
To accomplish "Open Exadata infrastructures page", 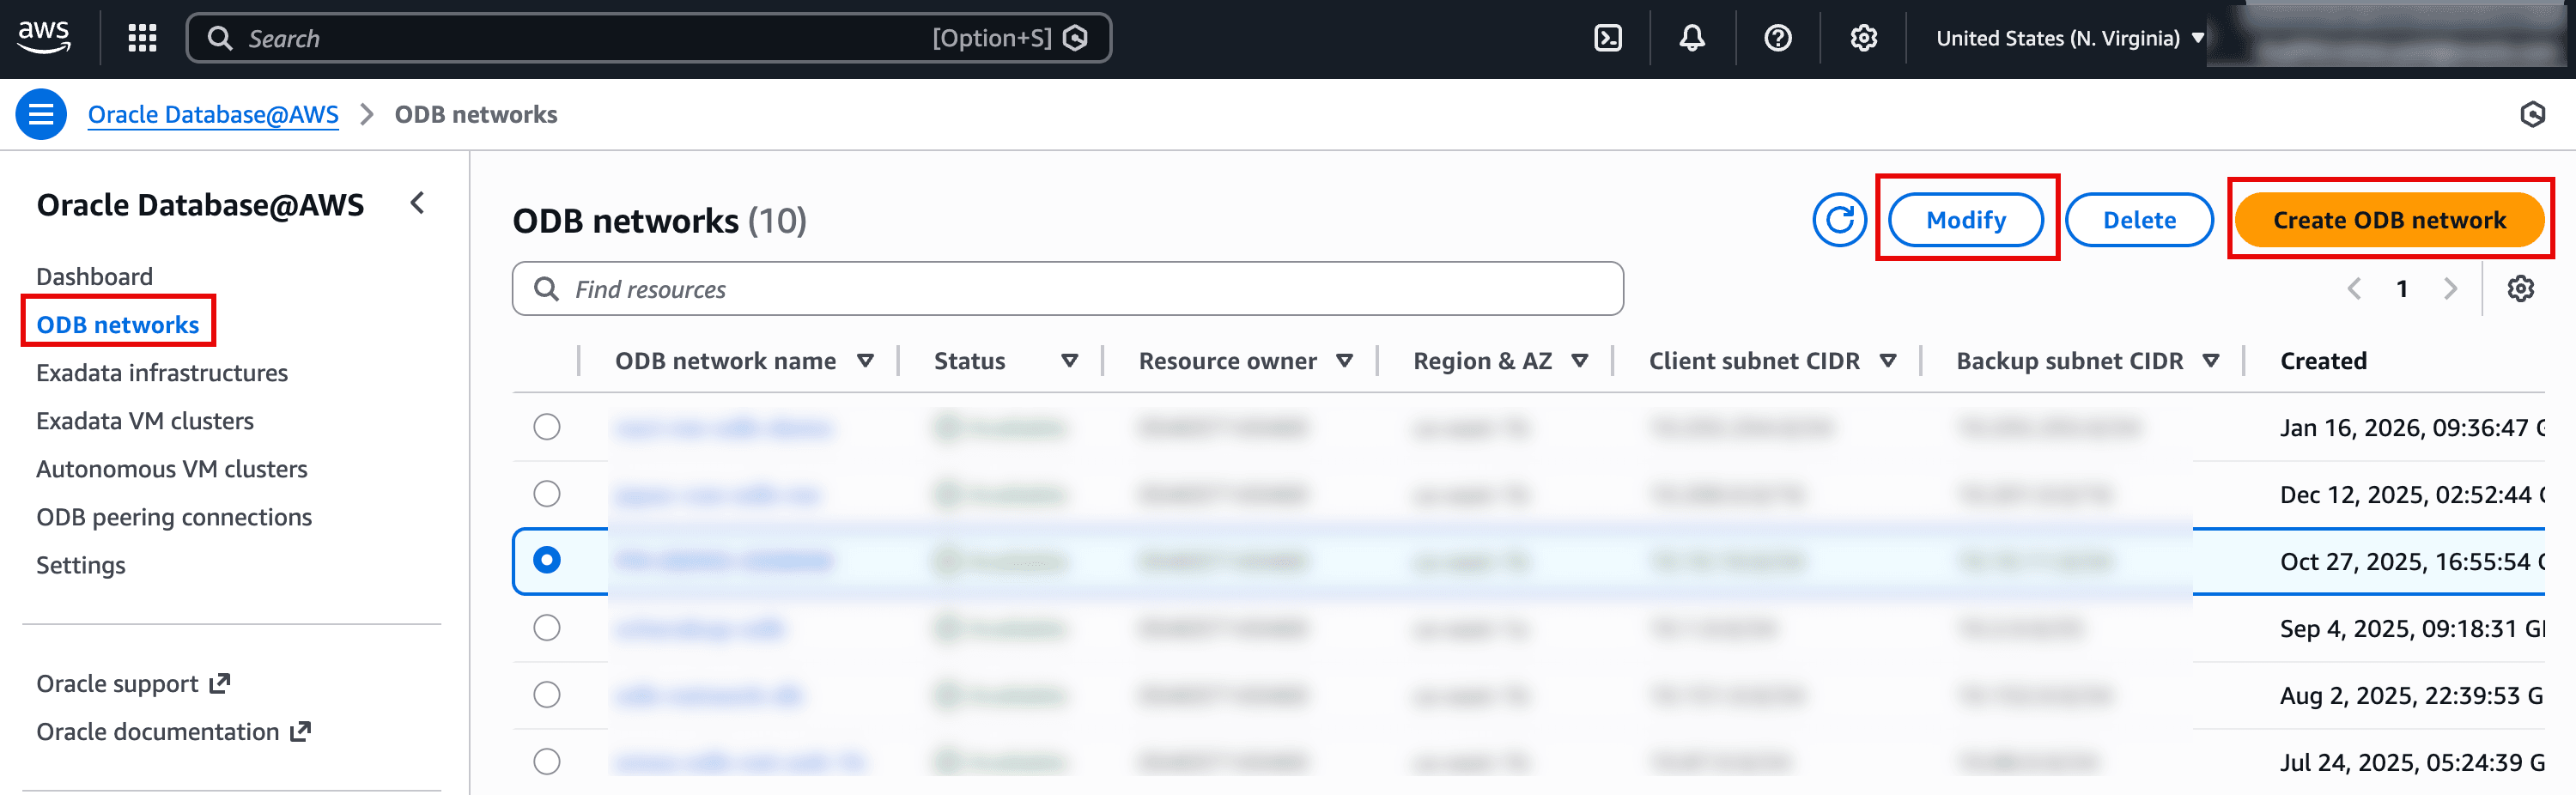I will tap(162, 372).
